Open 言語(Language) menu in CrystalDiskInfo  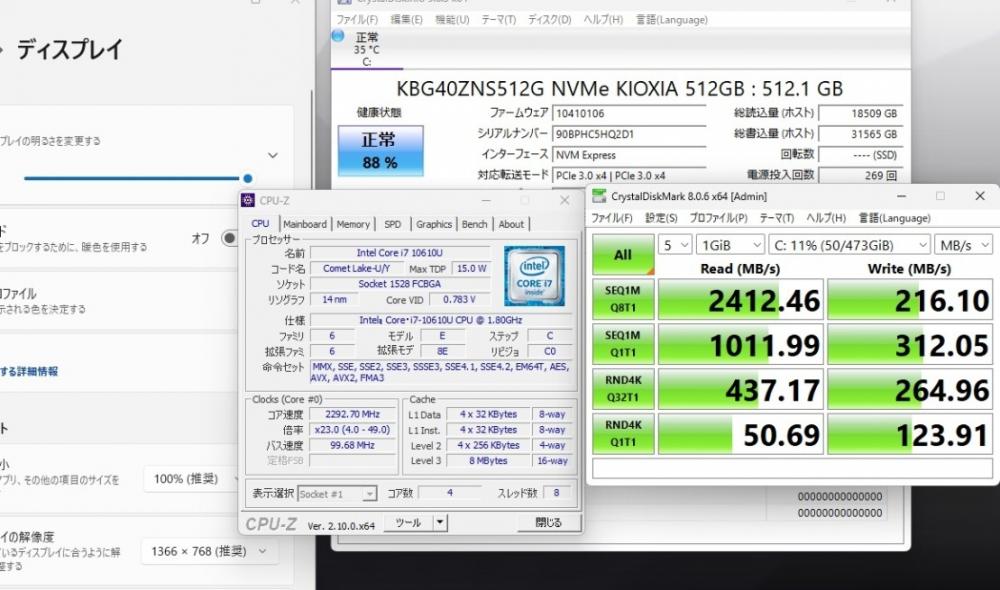672,20
